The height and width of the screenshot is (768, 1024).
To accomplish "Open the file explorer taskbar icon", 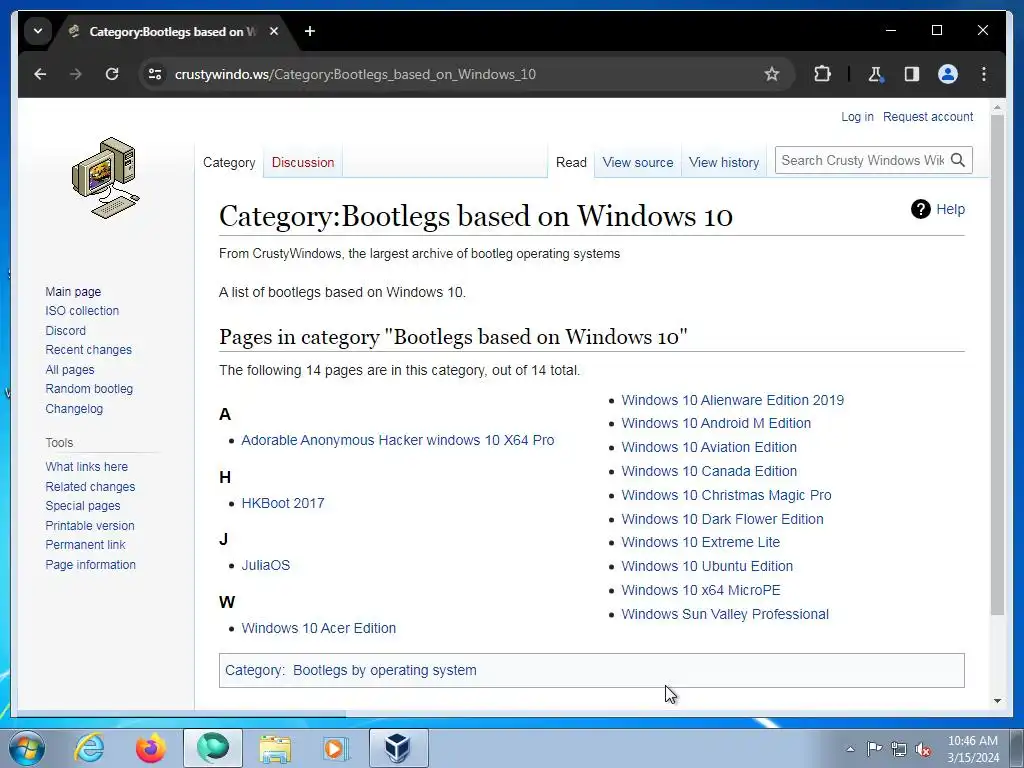I will click(x=275, y=748).
